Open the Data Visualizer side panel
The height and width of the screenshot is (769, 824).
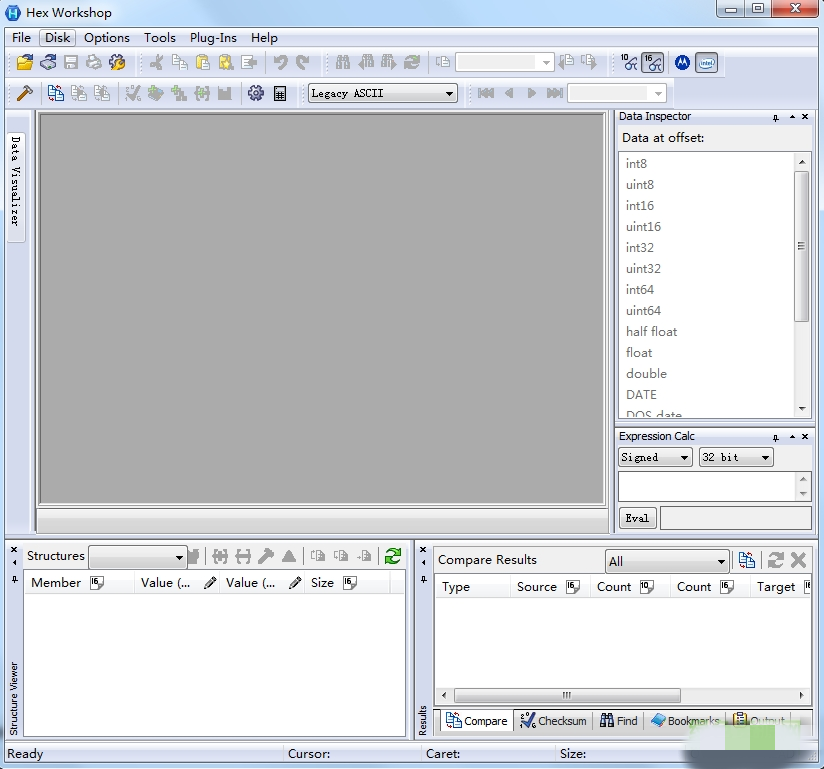(16, 180)
